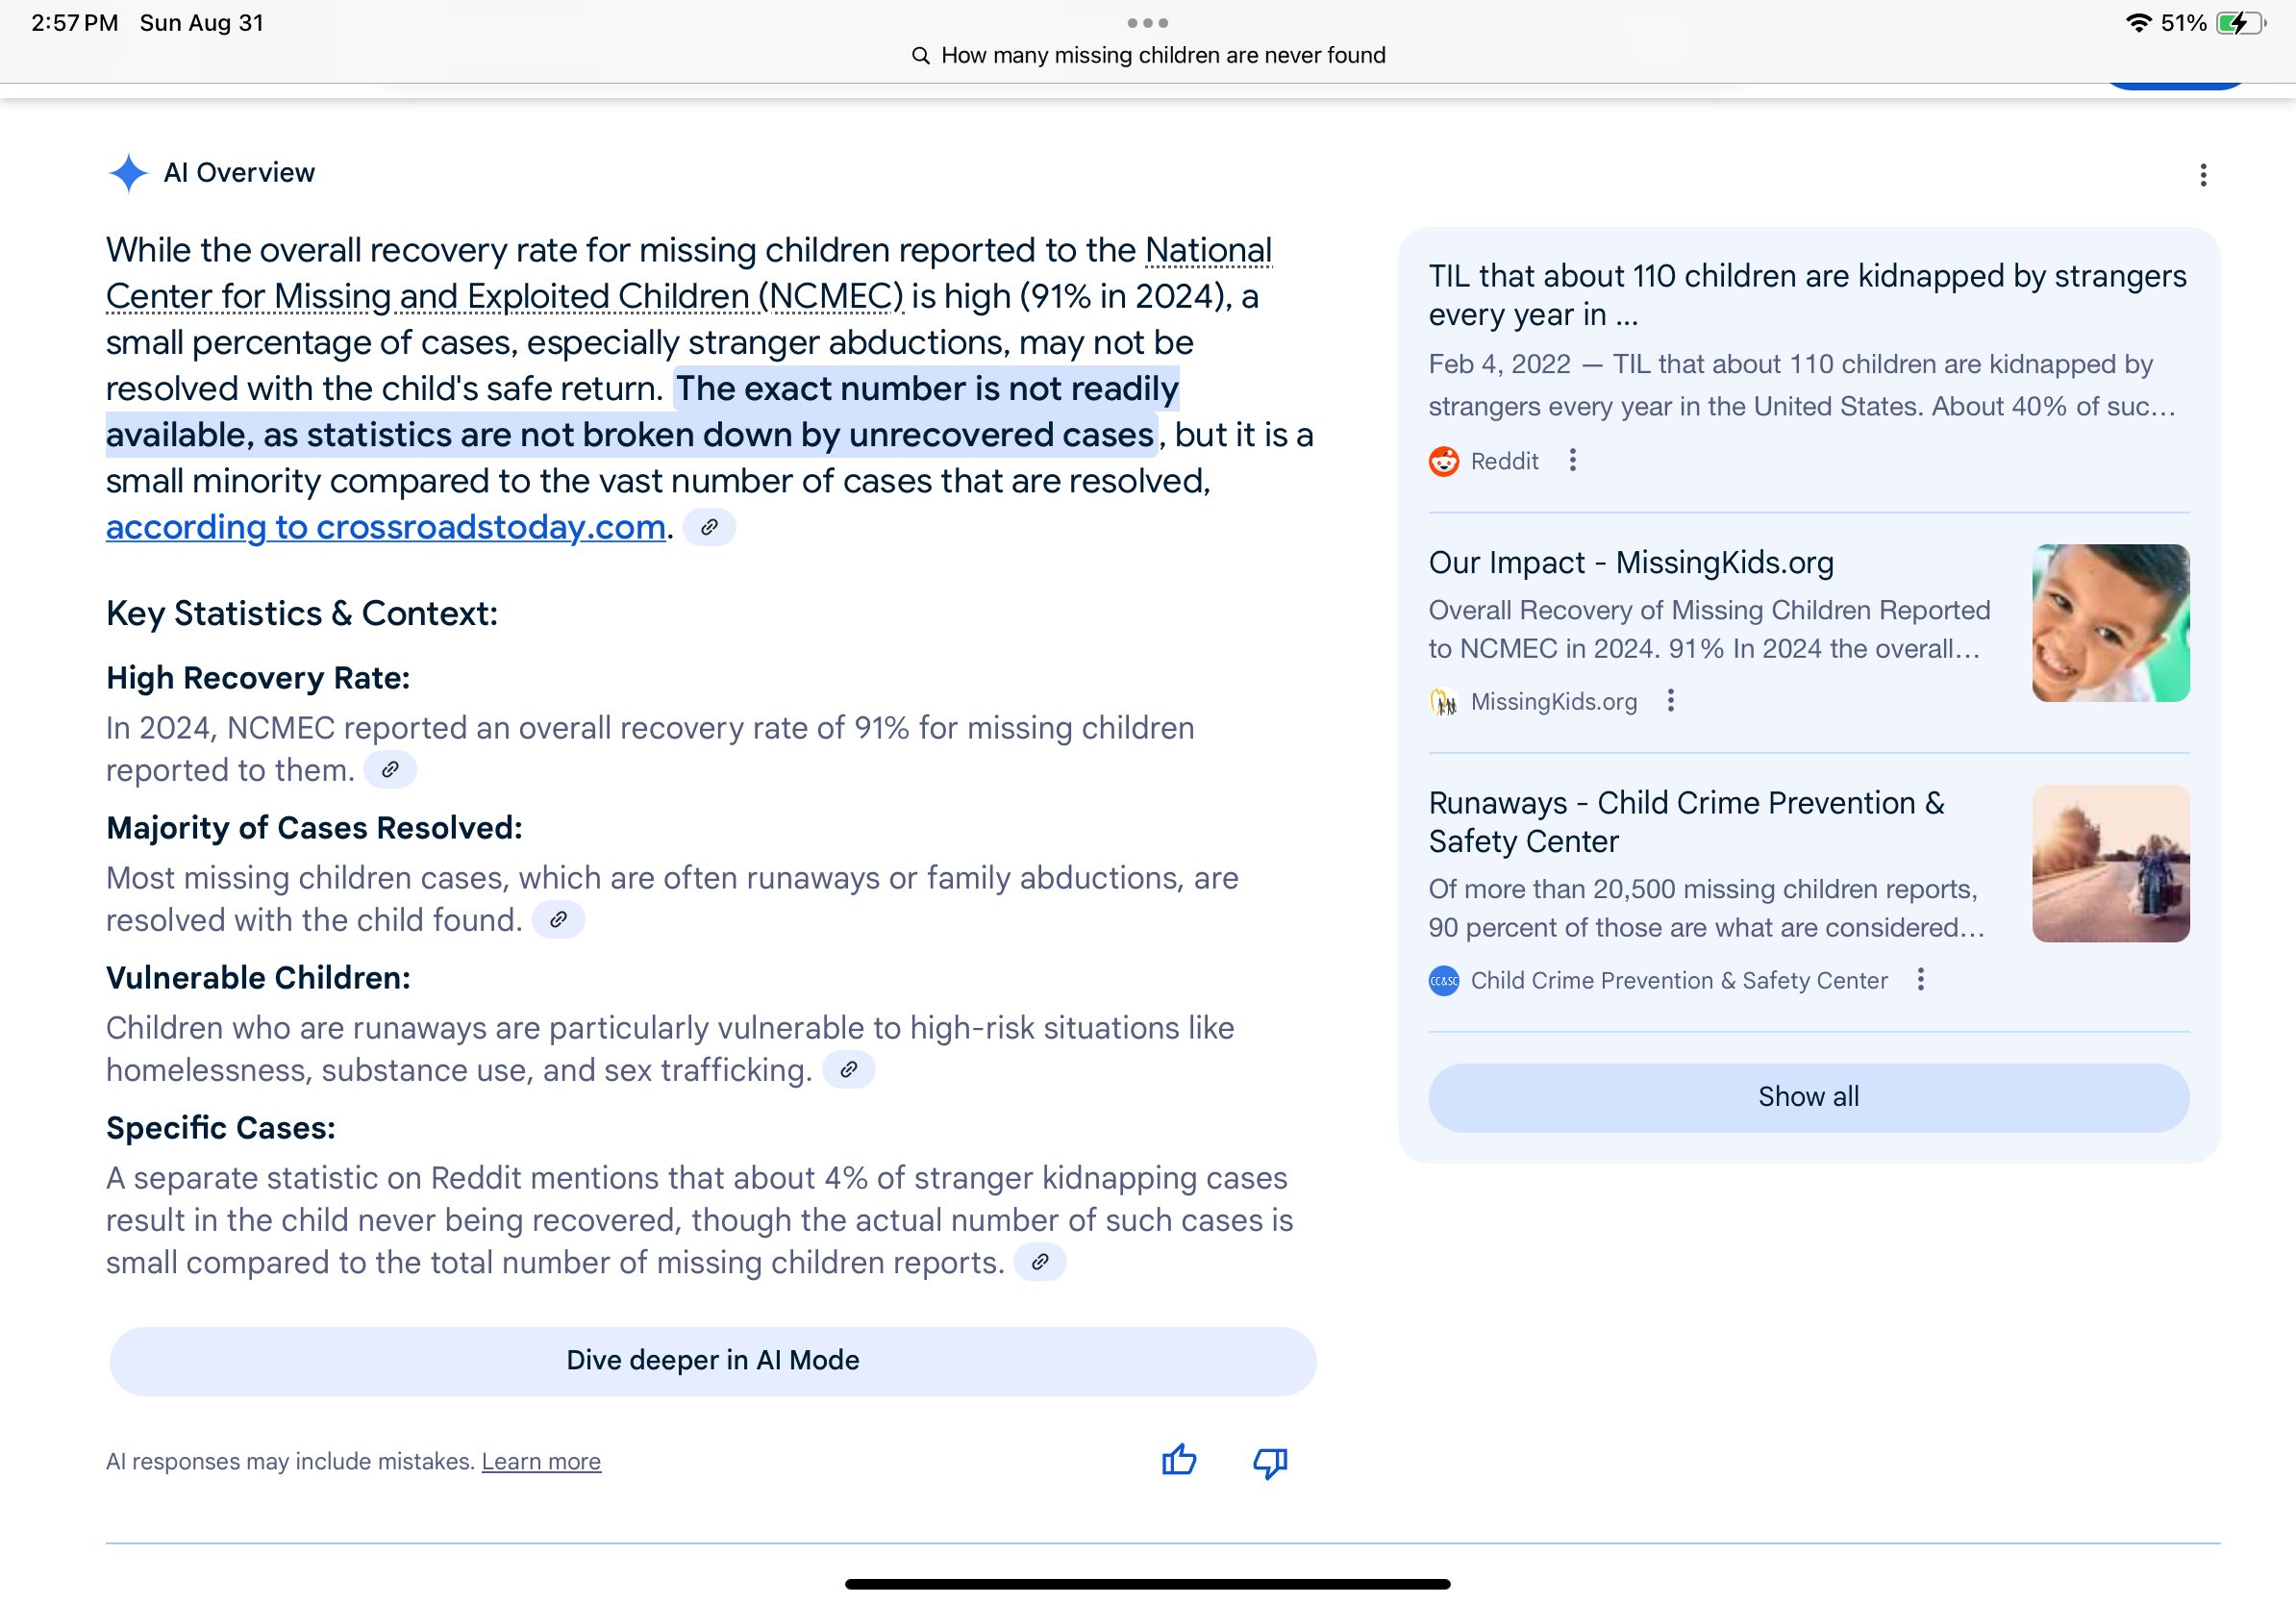The height and width of the screenshot is (1604, 2296).
Task: Click the highlighted 'exact number is not readily available' text
Action: coord(642,412)
